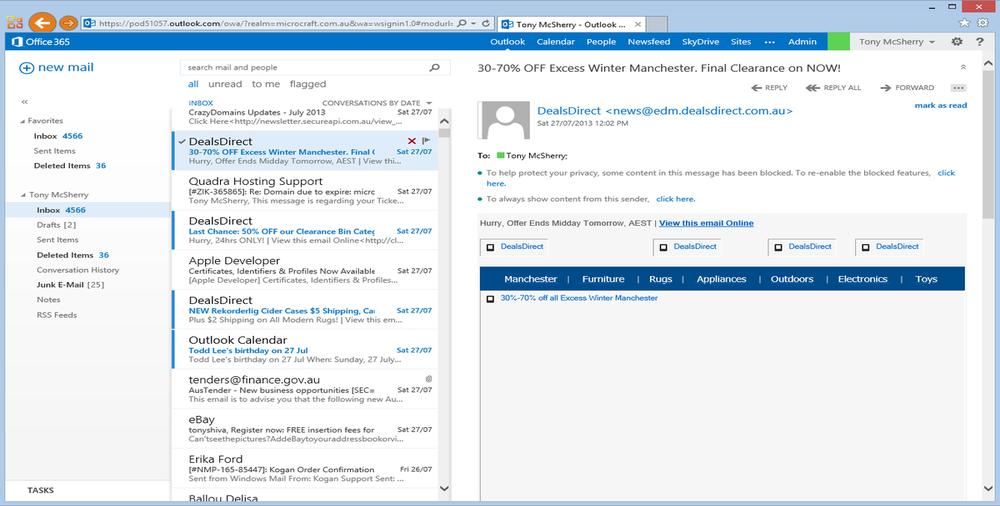The height and width of the screenshot is (506, 1000).
Task: Click the search magnifier icon in mail search
Action: coord(434,68)
